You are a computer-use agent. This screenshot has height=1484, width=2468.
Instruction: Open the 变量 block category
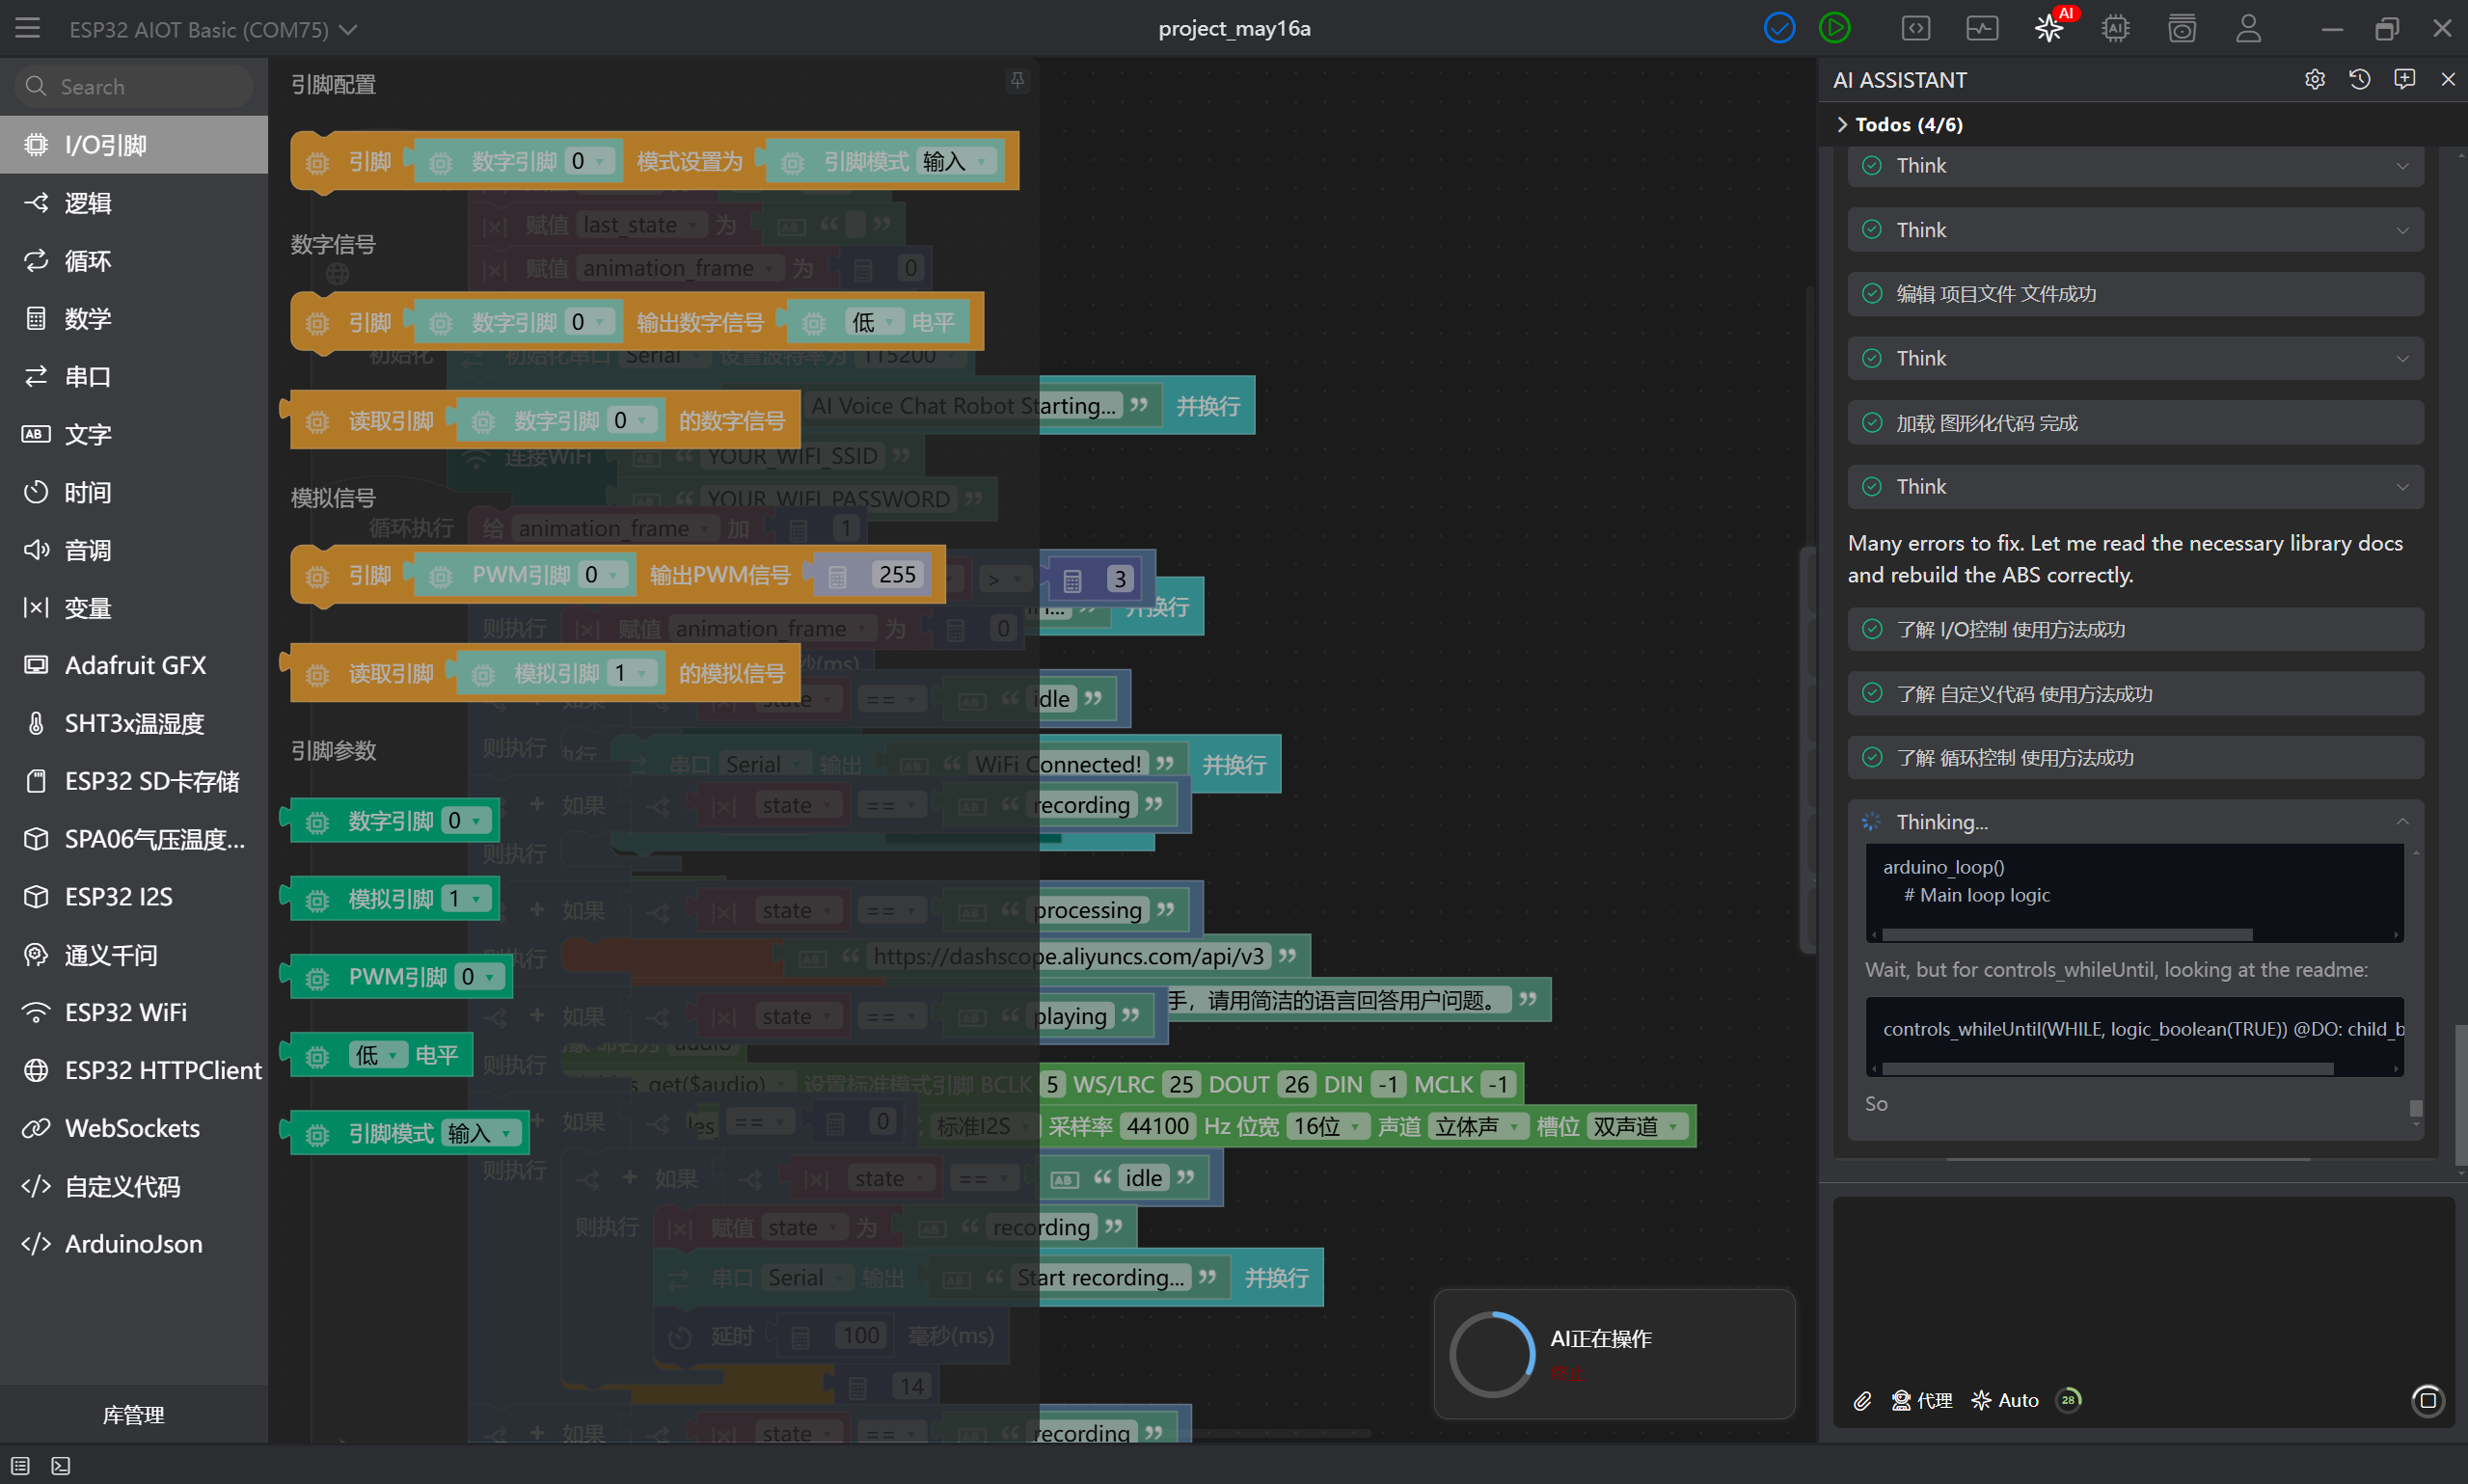(134, 608)
